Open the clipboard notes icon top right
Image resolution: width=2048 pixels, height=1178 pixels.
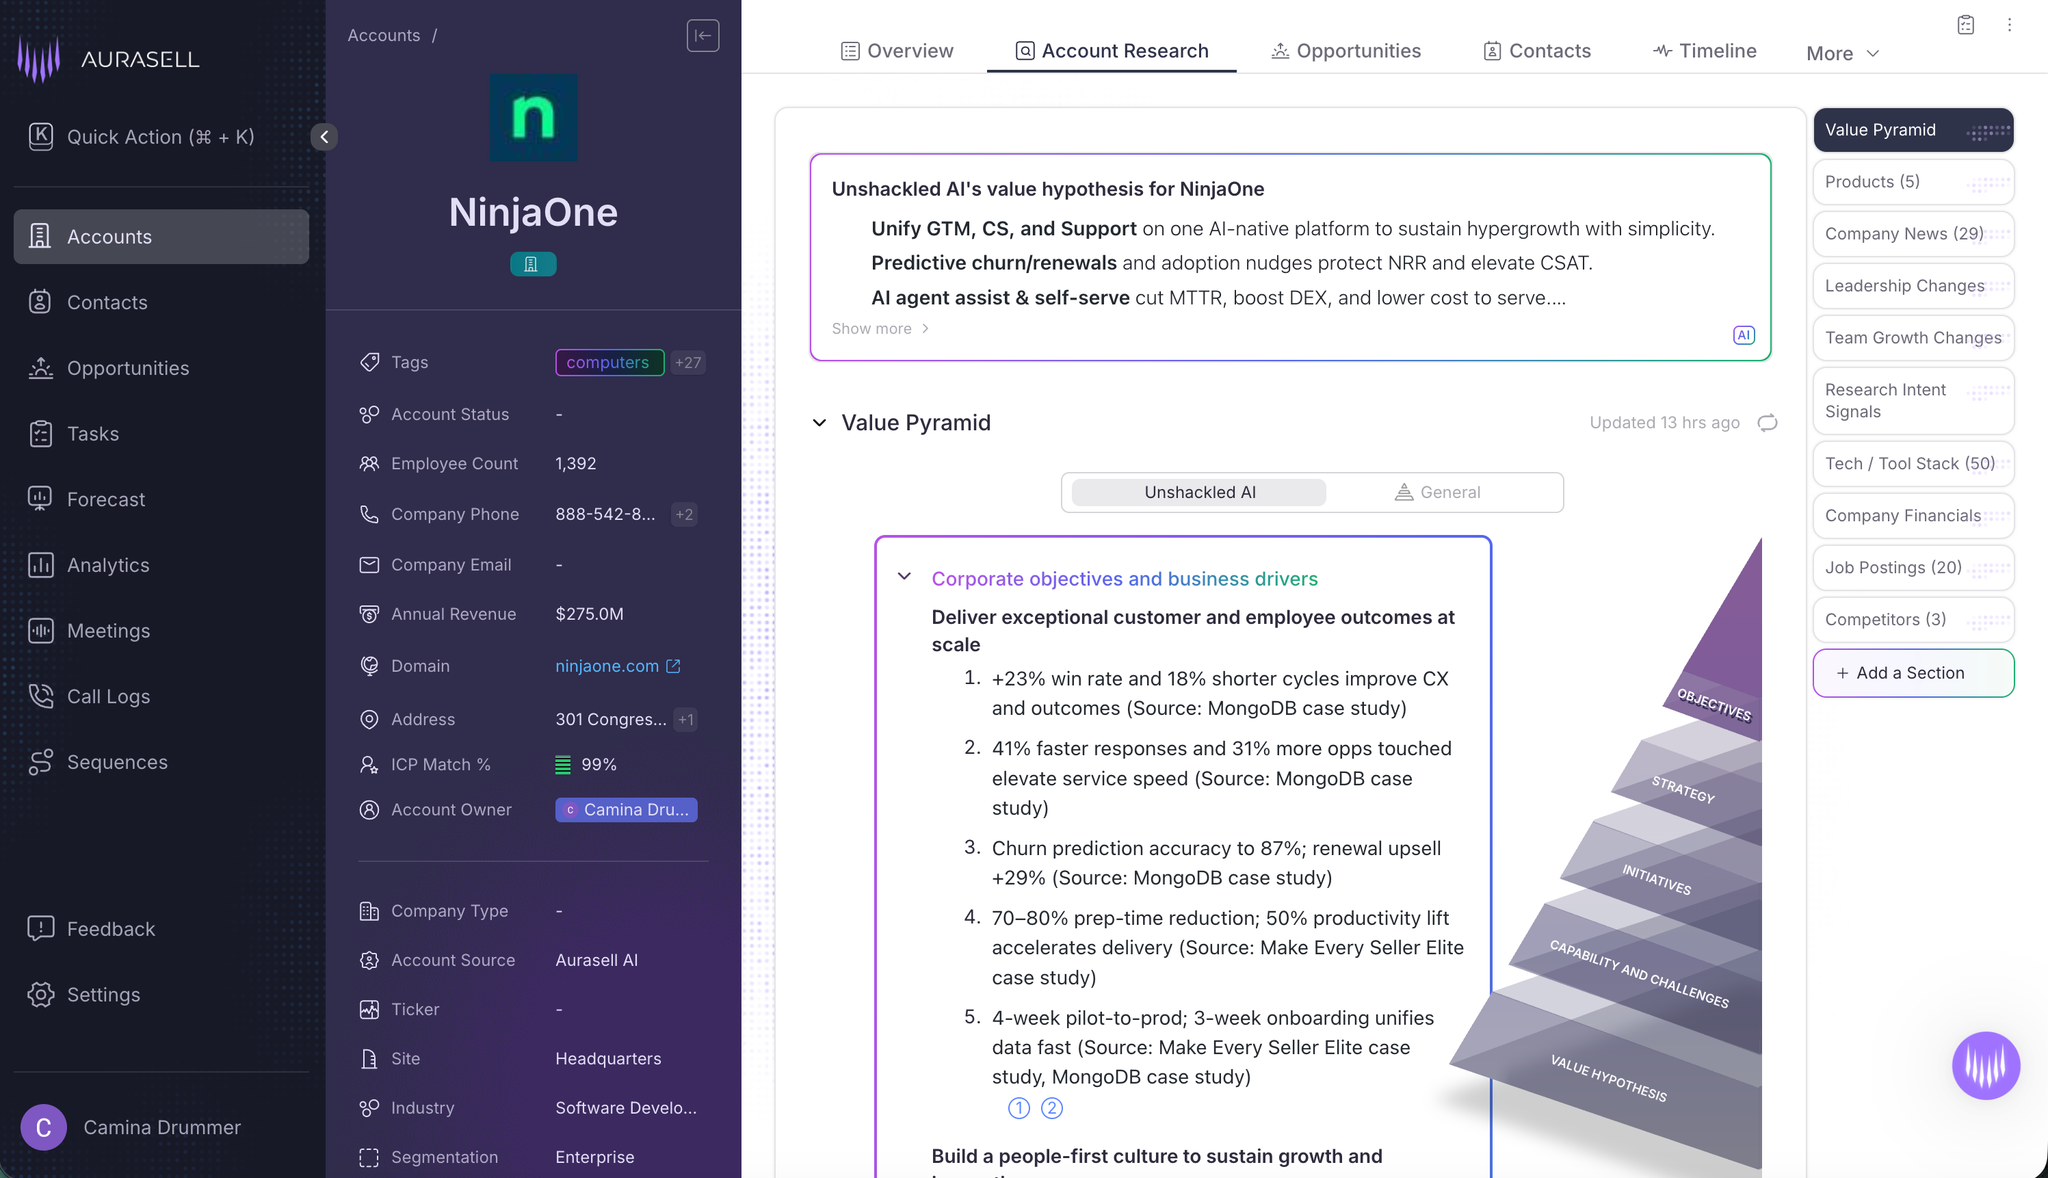pos(1966,25)
